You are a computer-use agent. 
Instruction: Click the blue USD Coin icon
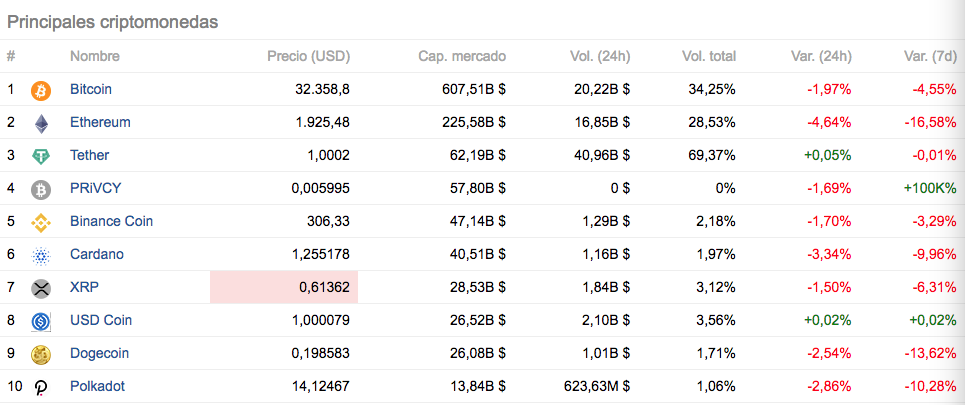[x=41, y=321]
